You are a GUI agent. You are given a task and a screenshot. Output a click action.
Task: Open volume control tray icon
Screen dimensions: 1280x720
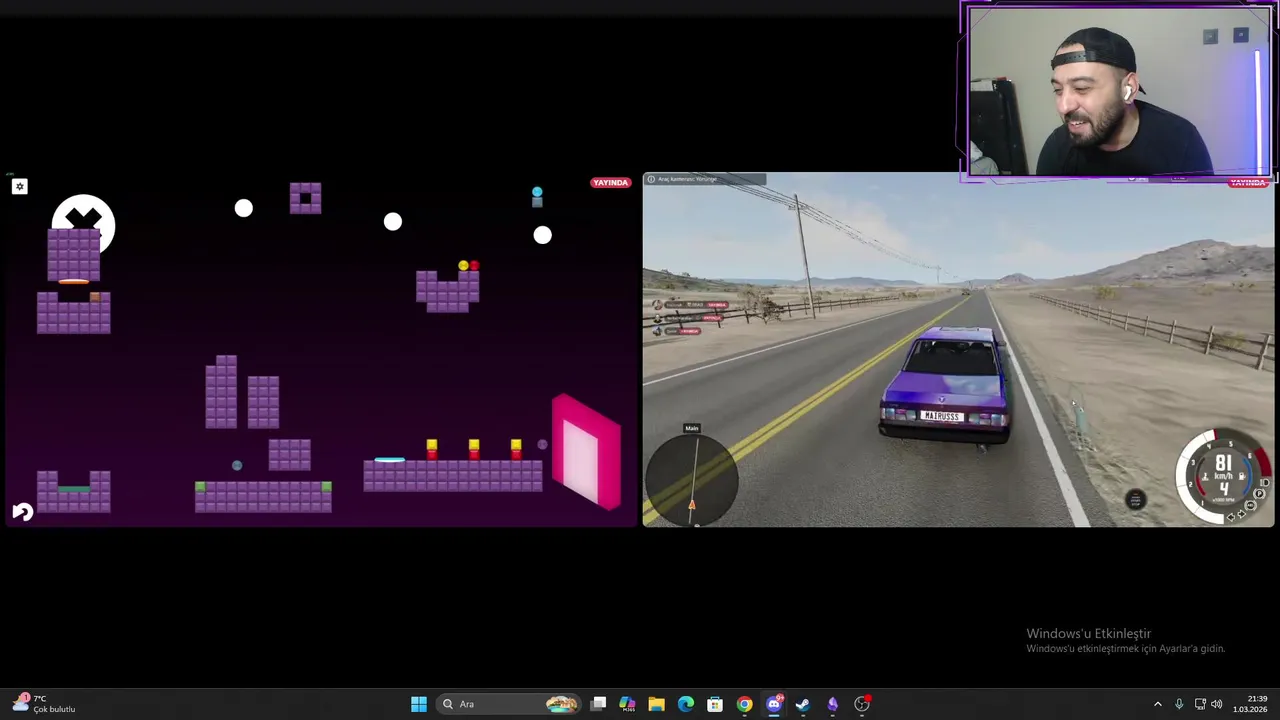pyautogui.click(x=1219, y=704)
